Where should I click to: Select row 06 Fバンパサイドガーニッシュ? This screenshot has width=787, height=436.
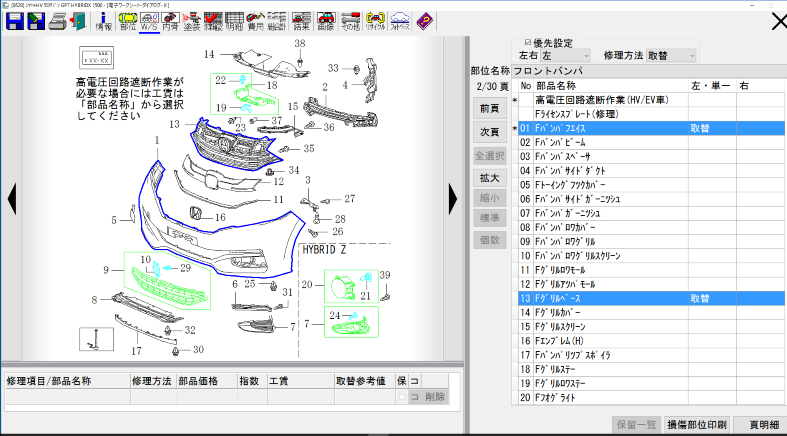pyautogui.click(x=652, y=199)
